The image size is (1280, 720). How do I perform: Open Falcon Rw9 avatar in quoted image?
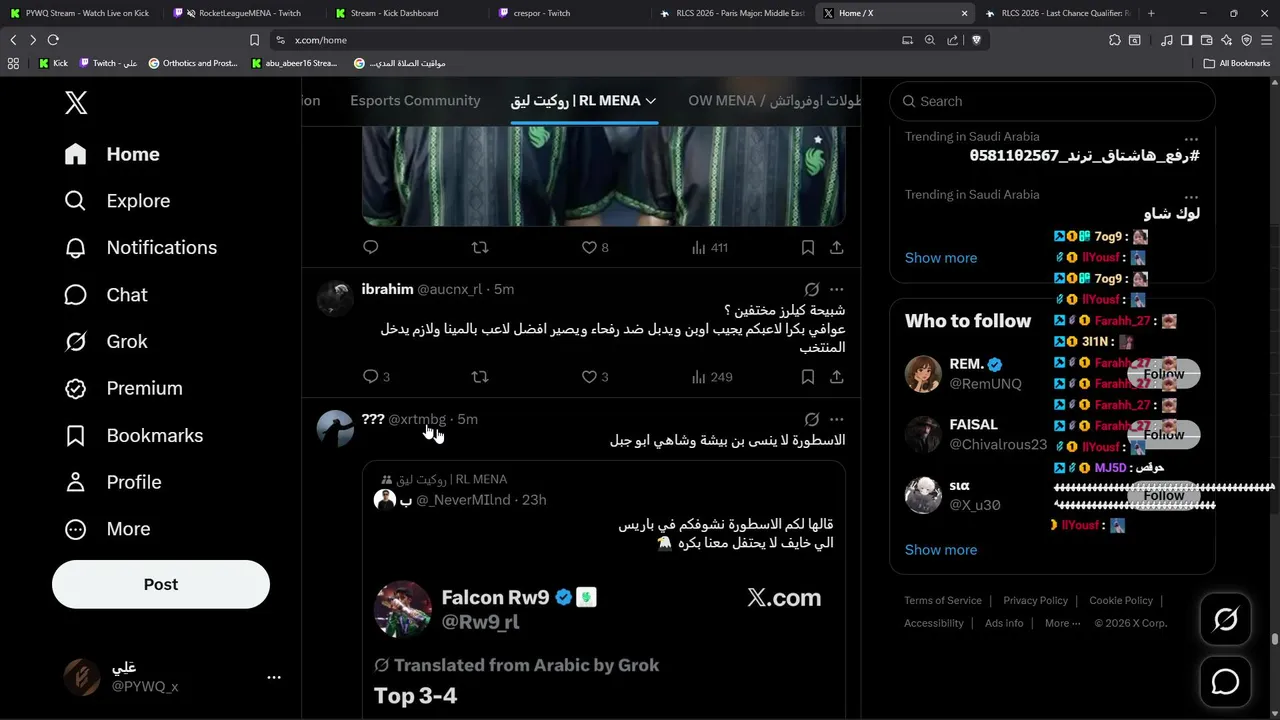click(402, 609)
